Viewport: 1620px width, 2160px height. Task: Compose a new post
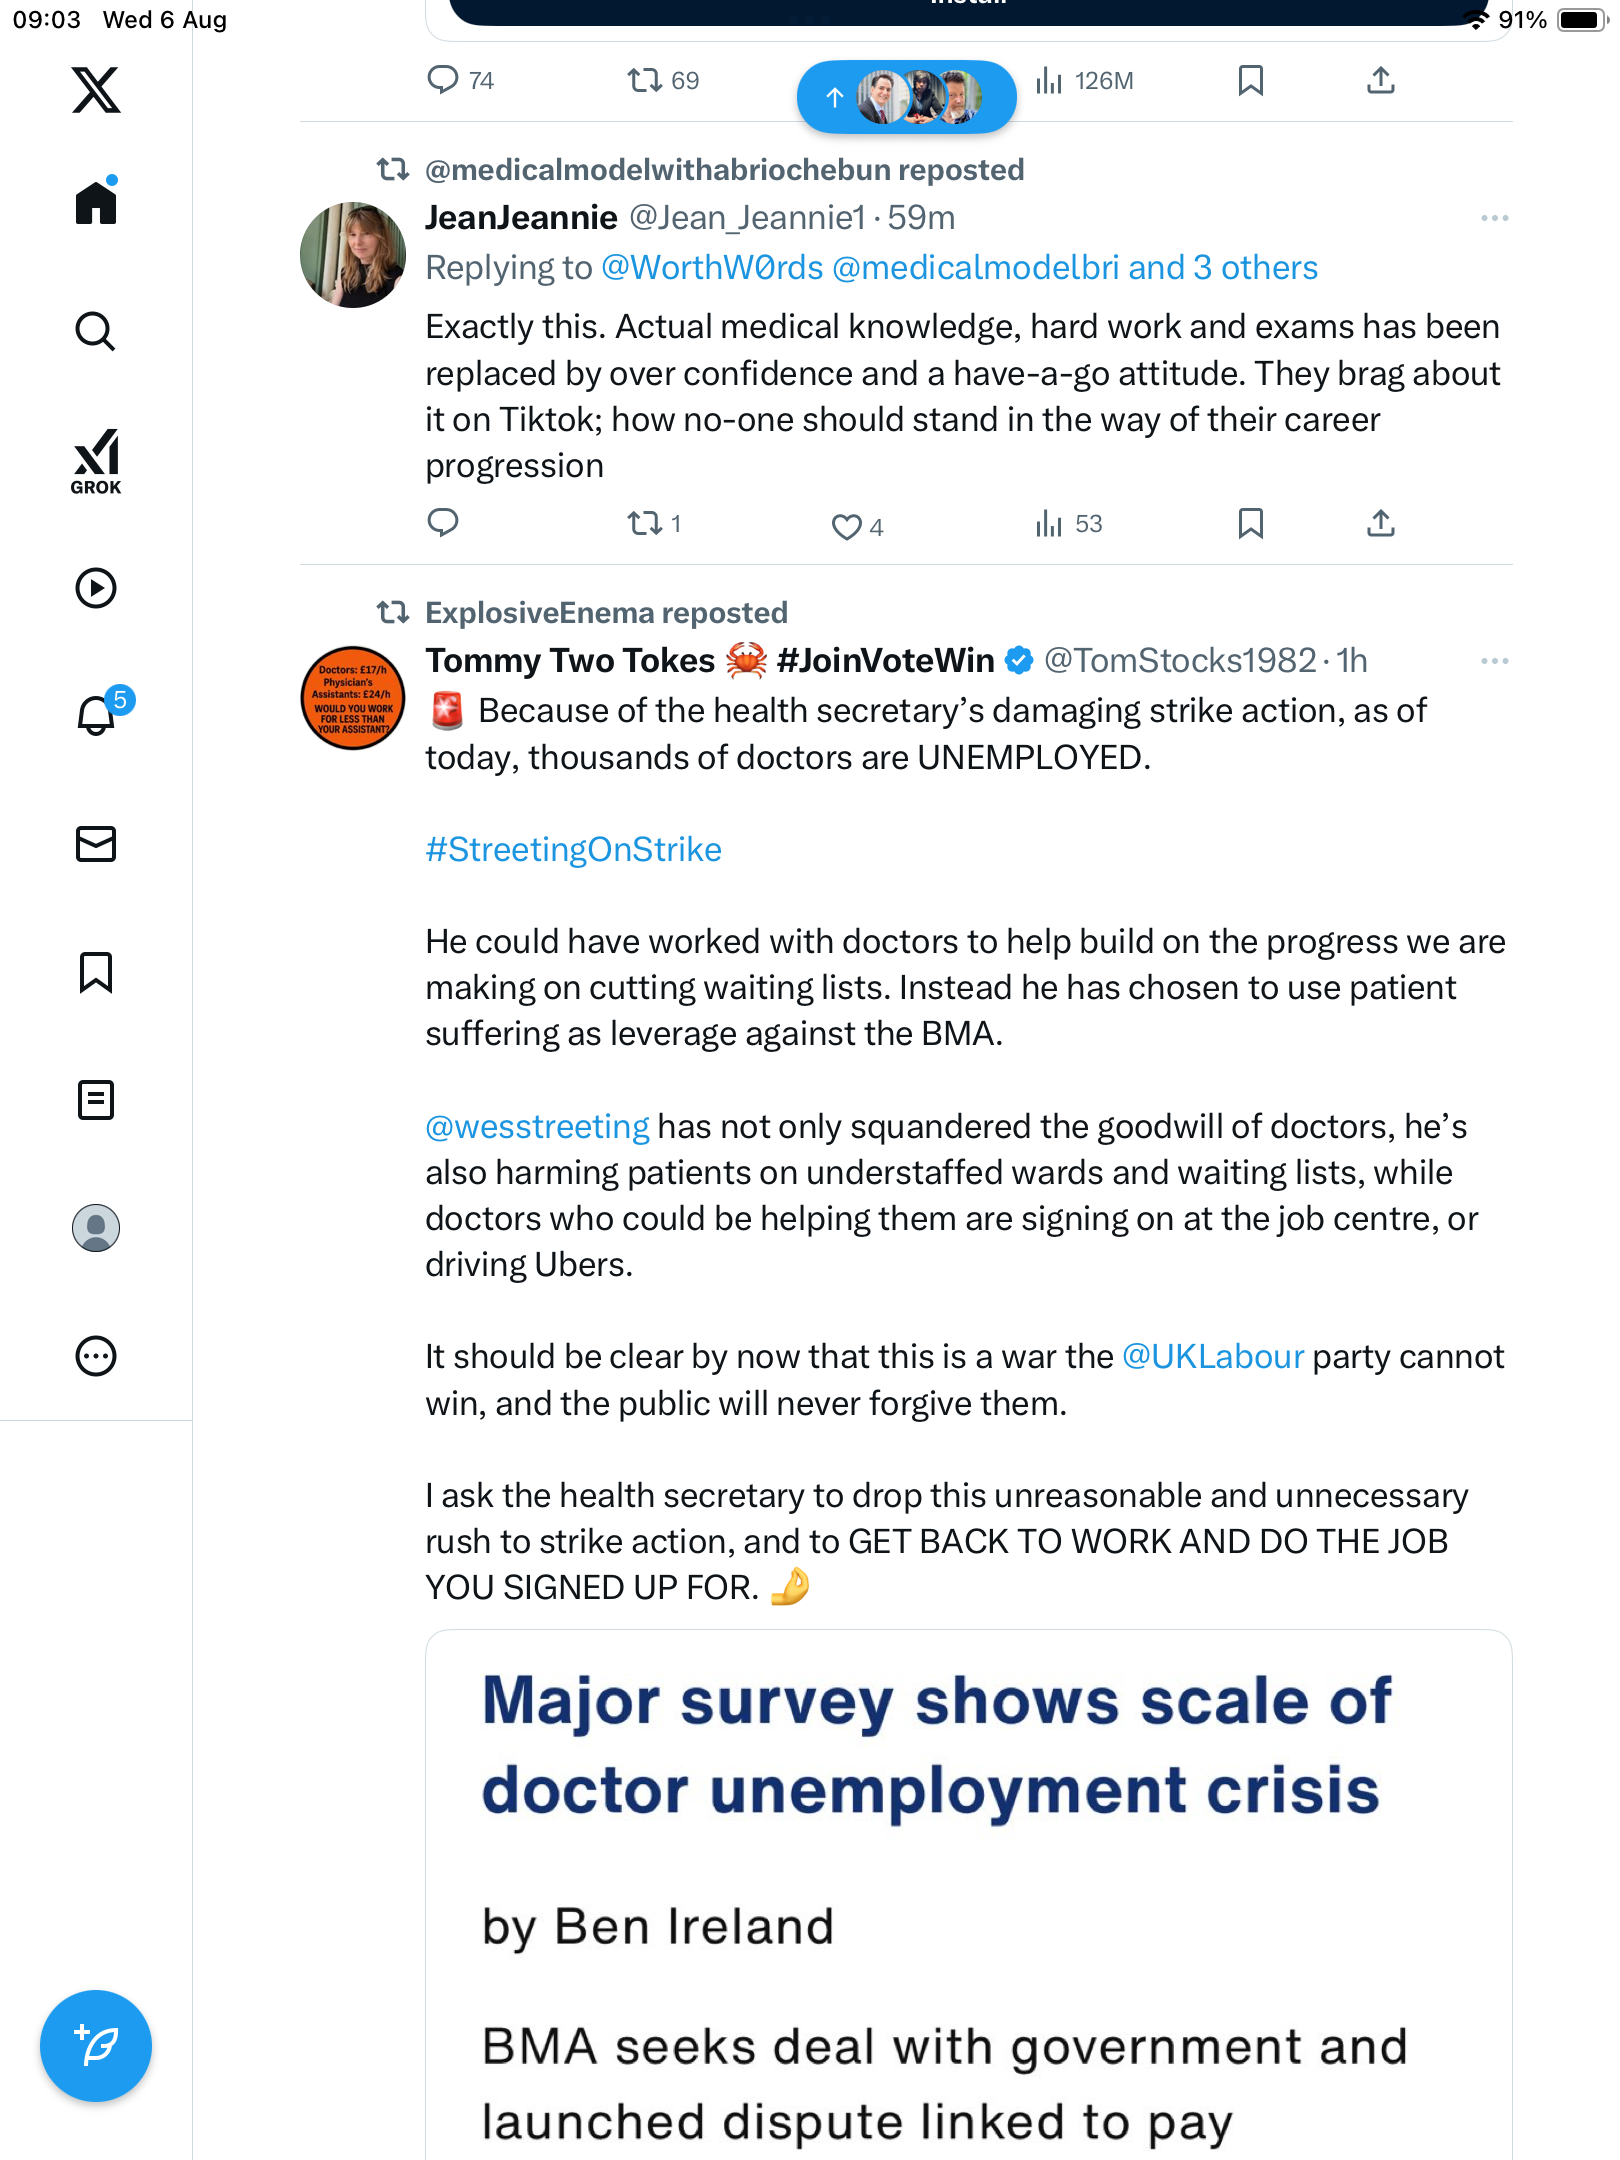(x=96, y=2046)
